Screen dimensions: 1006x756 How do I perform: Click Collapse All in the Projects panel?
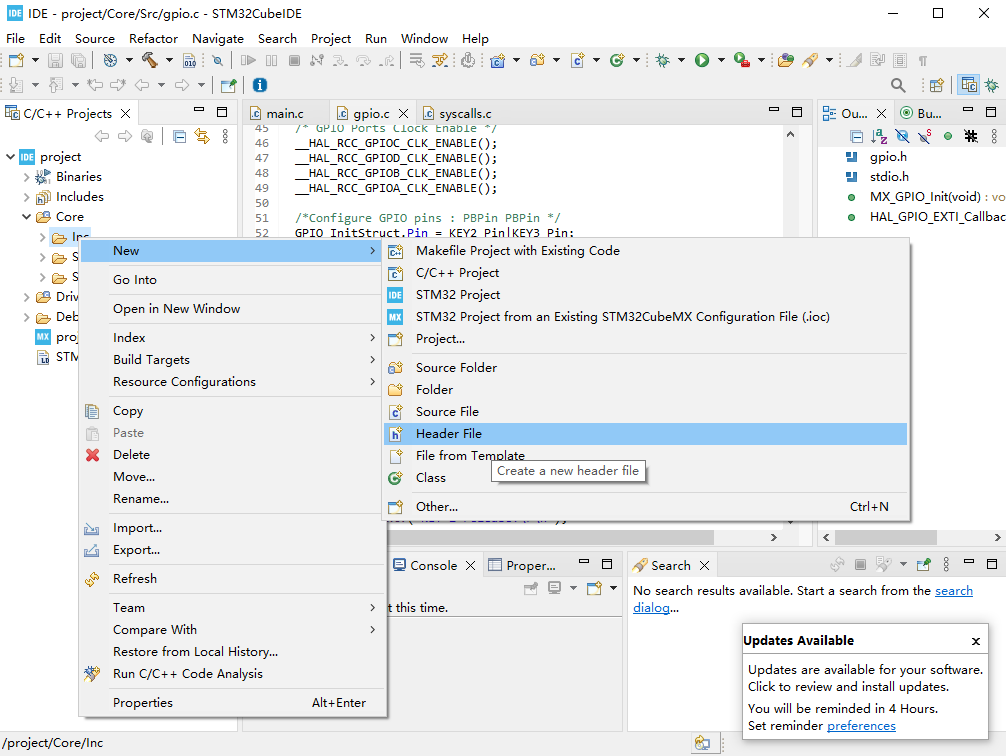tap(180, 136)
